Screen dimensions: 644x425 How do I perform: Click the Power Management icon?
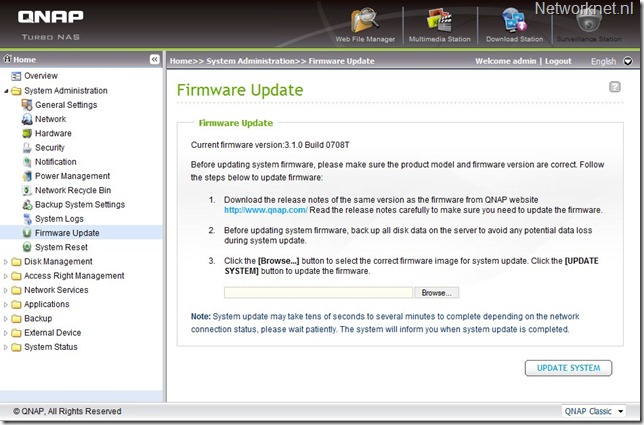click(27, 176)
